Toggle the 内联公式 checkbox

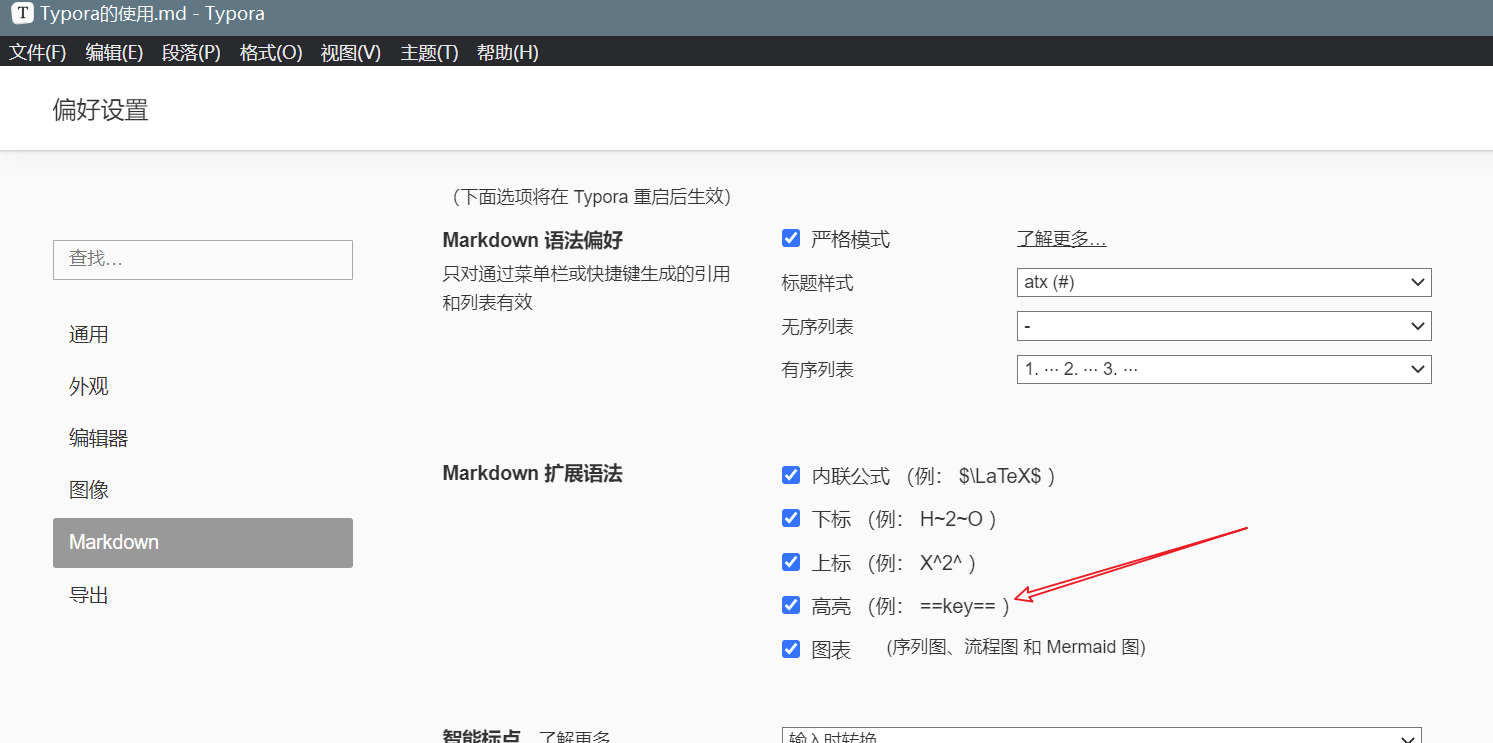pos(791,474)
